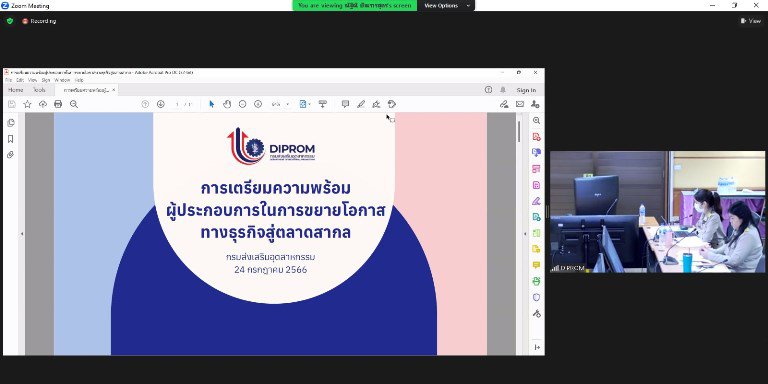This screenshot has width=768, height=384.
Task: Open Fill and Sign at toolbar right
Action: pyautogui.click(x=504, y=104)
